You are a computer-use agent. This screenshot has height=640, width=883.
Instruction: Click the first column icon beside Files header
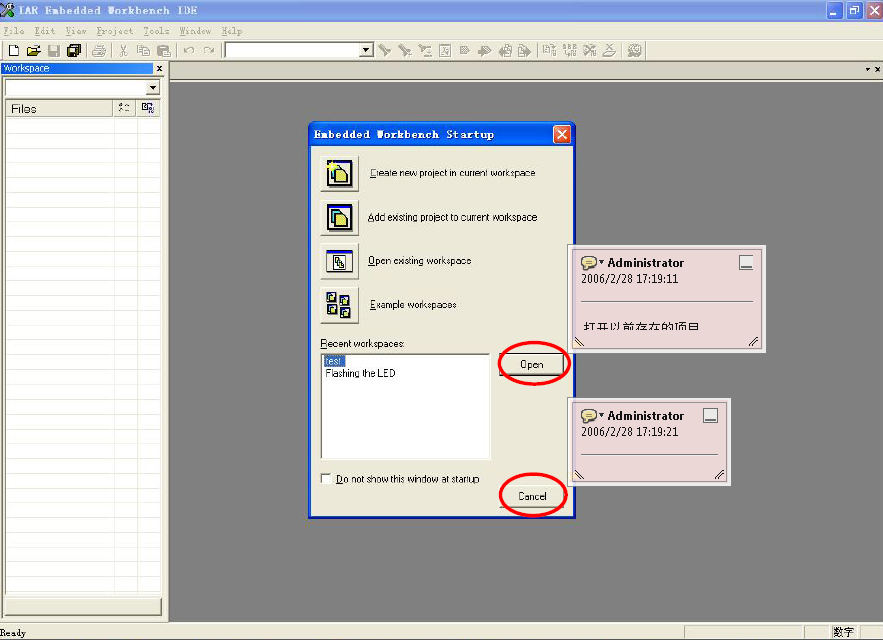(x=124, y=108)
